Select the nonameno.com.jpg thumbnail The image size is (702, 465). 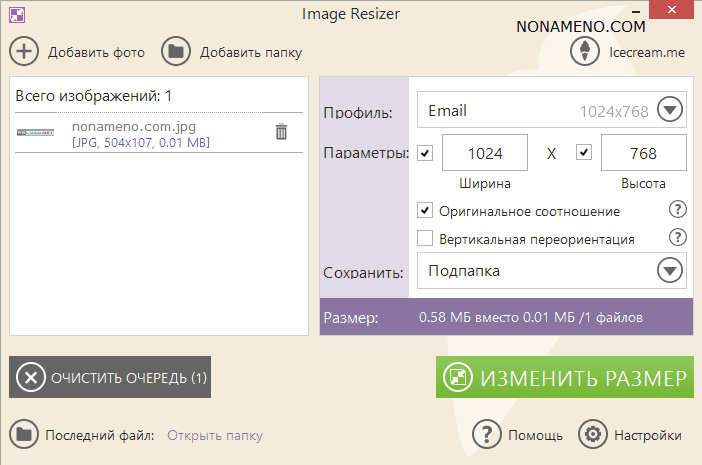coord(36,132)
